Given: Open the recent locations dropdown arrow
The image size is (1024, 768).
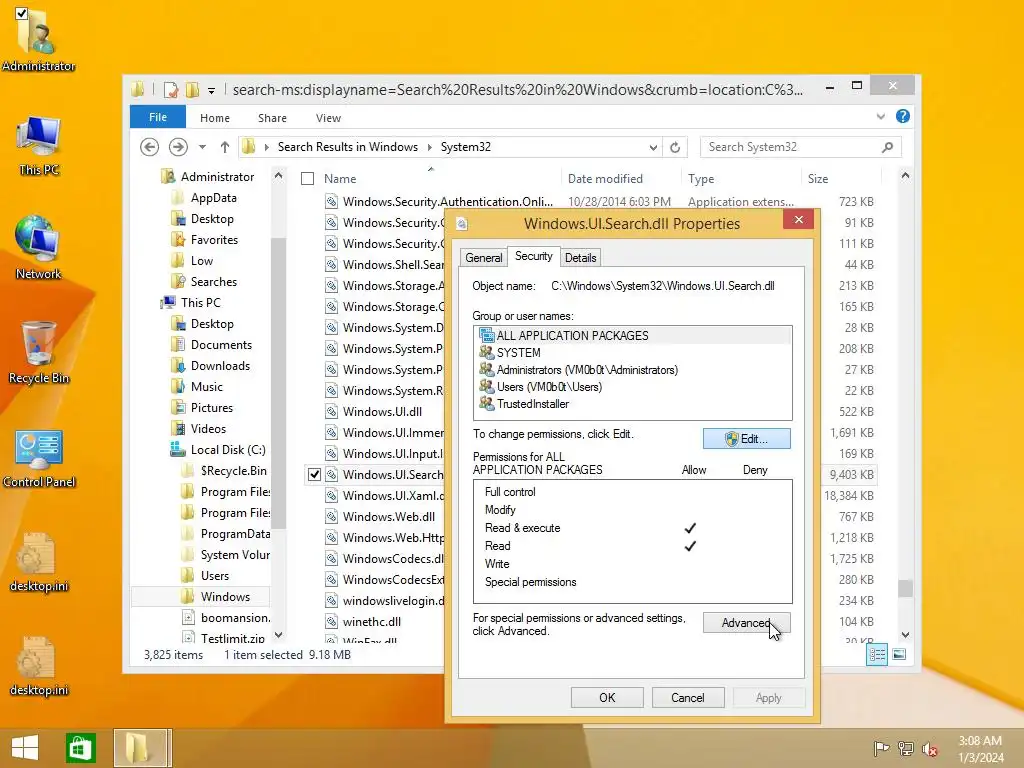Looking at the screenshot, I should (202, 147).
